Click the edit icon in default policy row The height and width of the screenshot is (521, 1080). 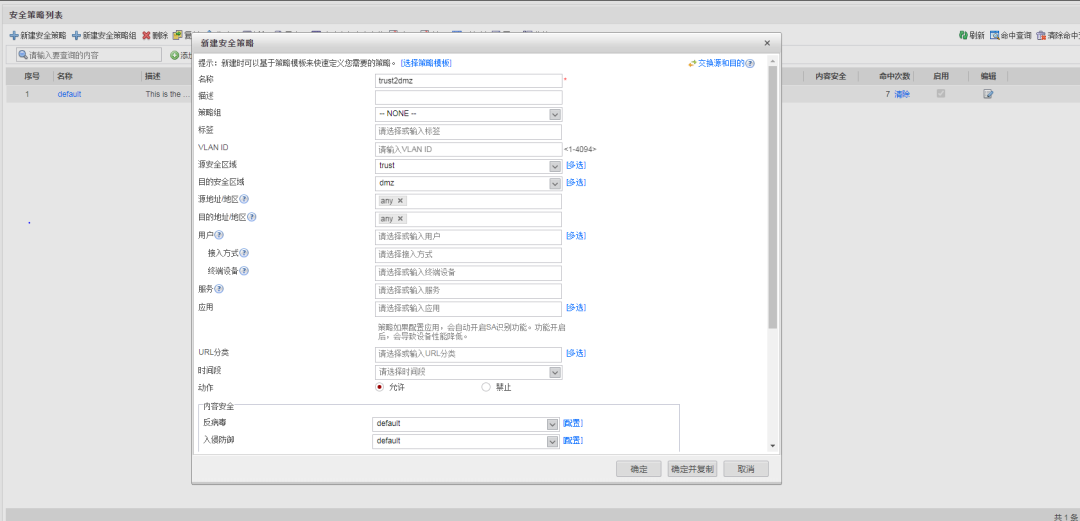pyautogui.click(x=988, y=94)
